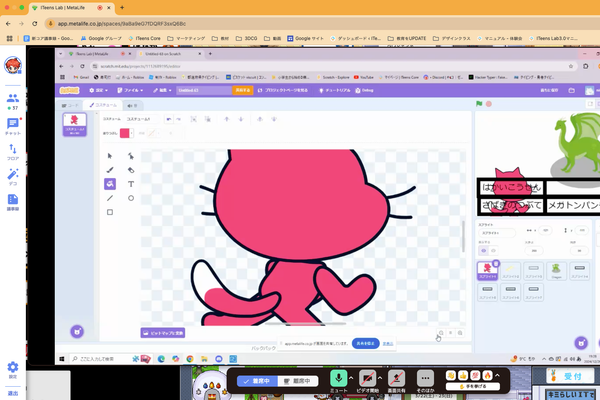Click the Send to Back icon
The height and width of the screenshot is (400, 600).
(x=274, y=119)
